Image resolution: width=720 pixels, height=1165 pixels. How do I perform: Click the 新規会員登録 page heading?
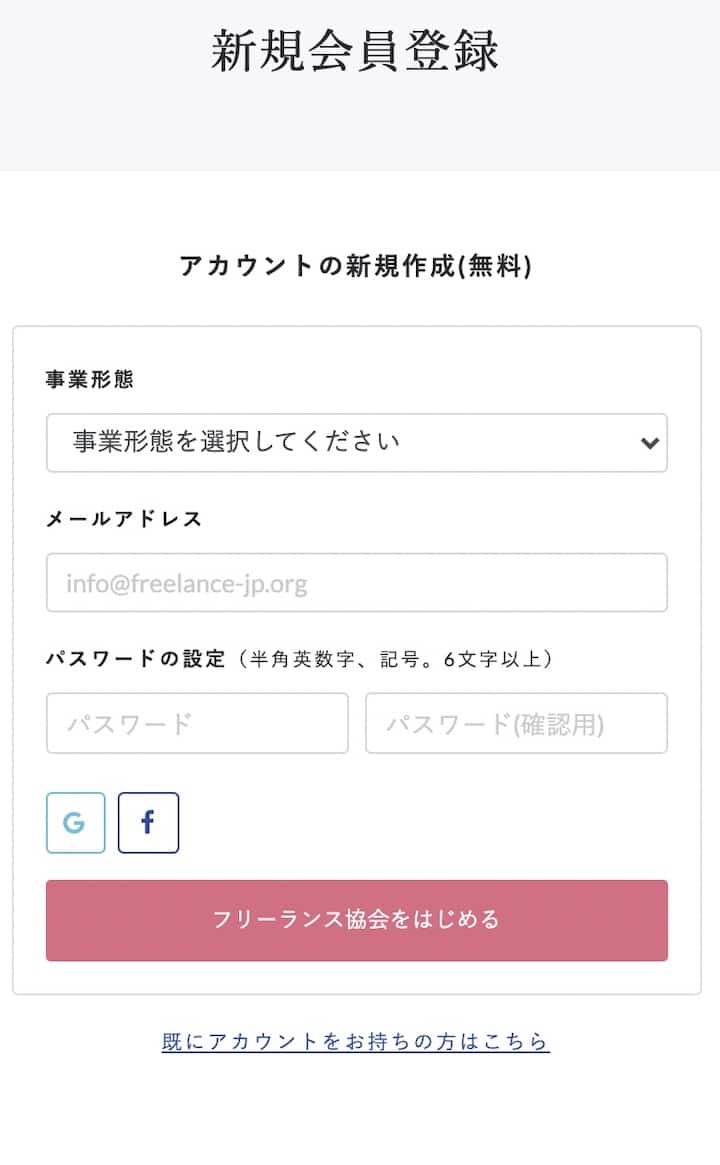click(355, 50)
